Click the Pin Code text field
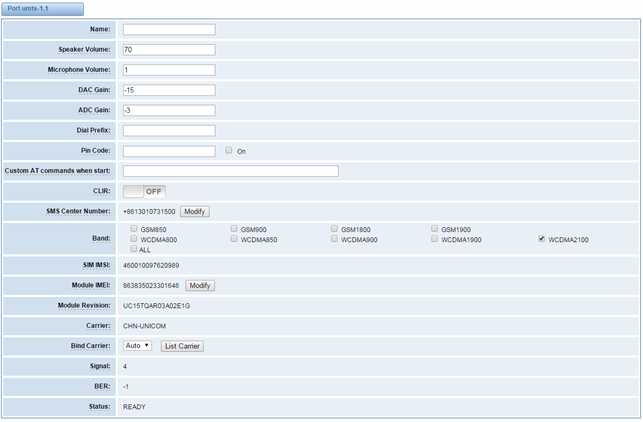The height and width of the screenshot is (422, 643). coord(169,151)
